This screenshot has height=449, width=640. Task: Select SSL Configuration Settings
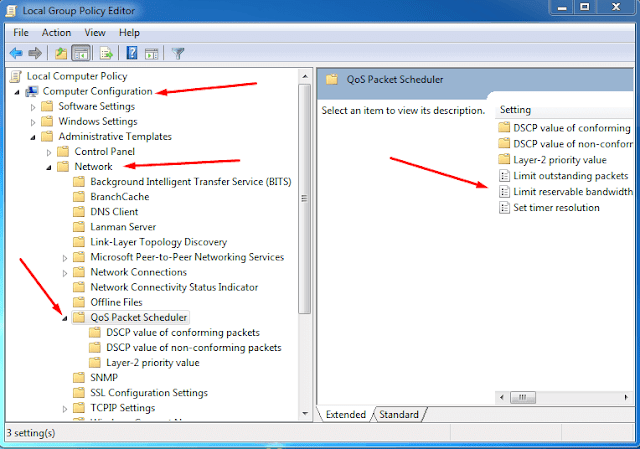[149, 393]
